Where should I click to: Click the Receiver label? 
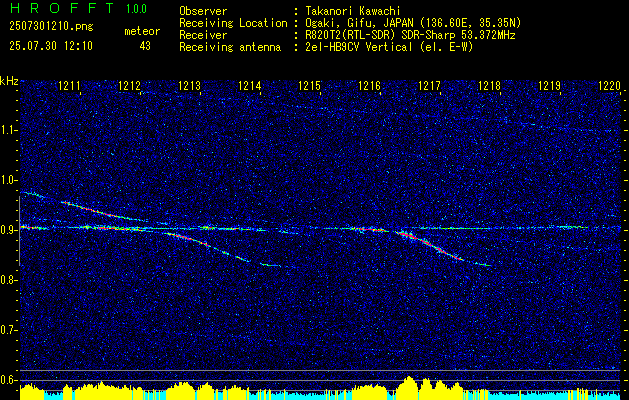[x=203, y=35]
